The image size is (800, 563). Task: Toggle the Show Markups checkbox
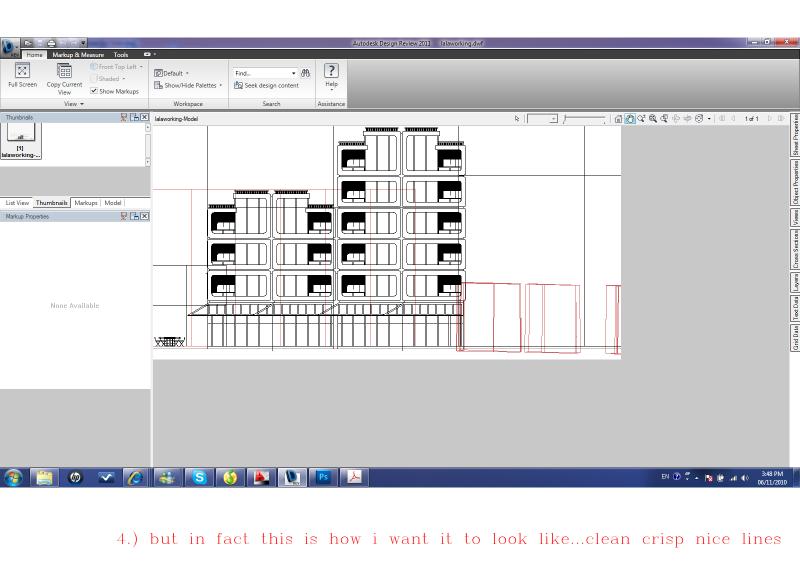click(94, 91)
